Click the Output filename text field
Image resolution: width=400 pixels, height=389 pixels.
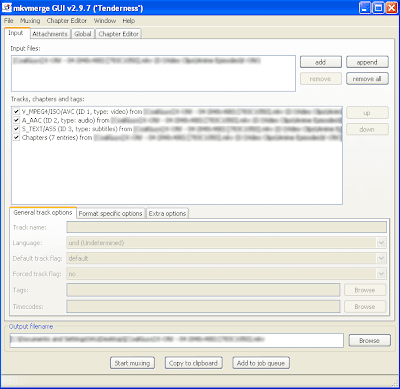[177, 340]
